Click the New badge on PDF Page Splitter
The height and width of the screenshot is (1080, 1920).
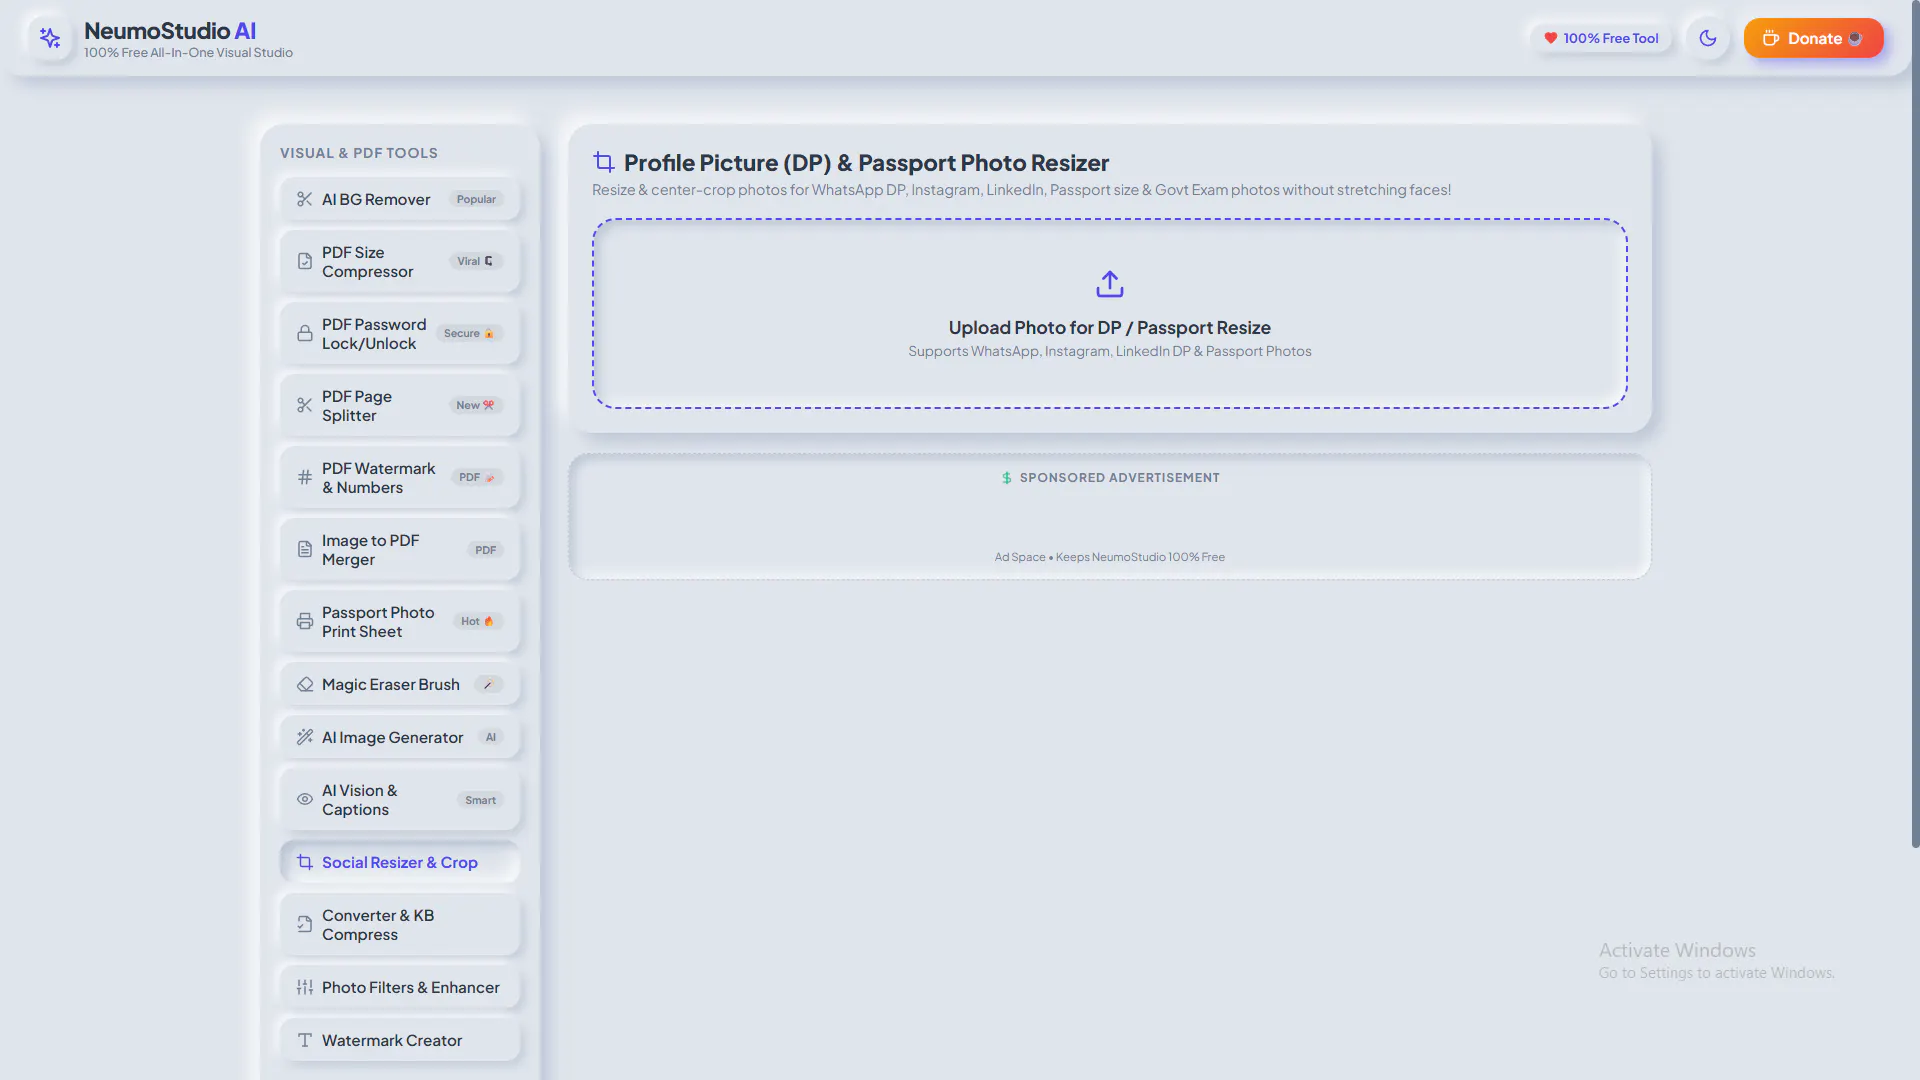click(475, 405)
